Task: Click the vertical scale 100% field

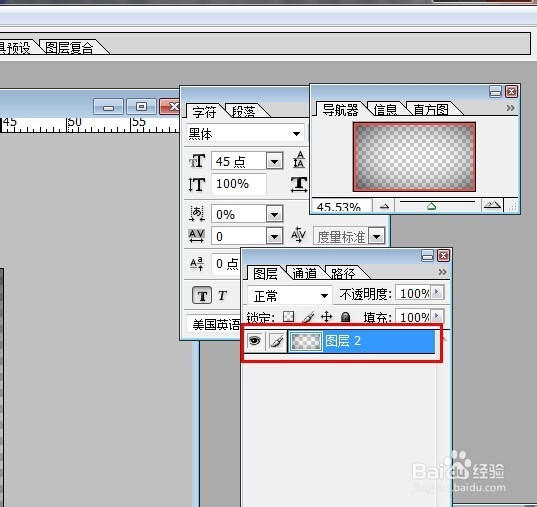Action: (x=238, y=184)
